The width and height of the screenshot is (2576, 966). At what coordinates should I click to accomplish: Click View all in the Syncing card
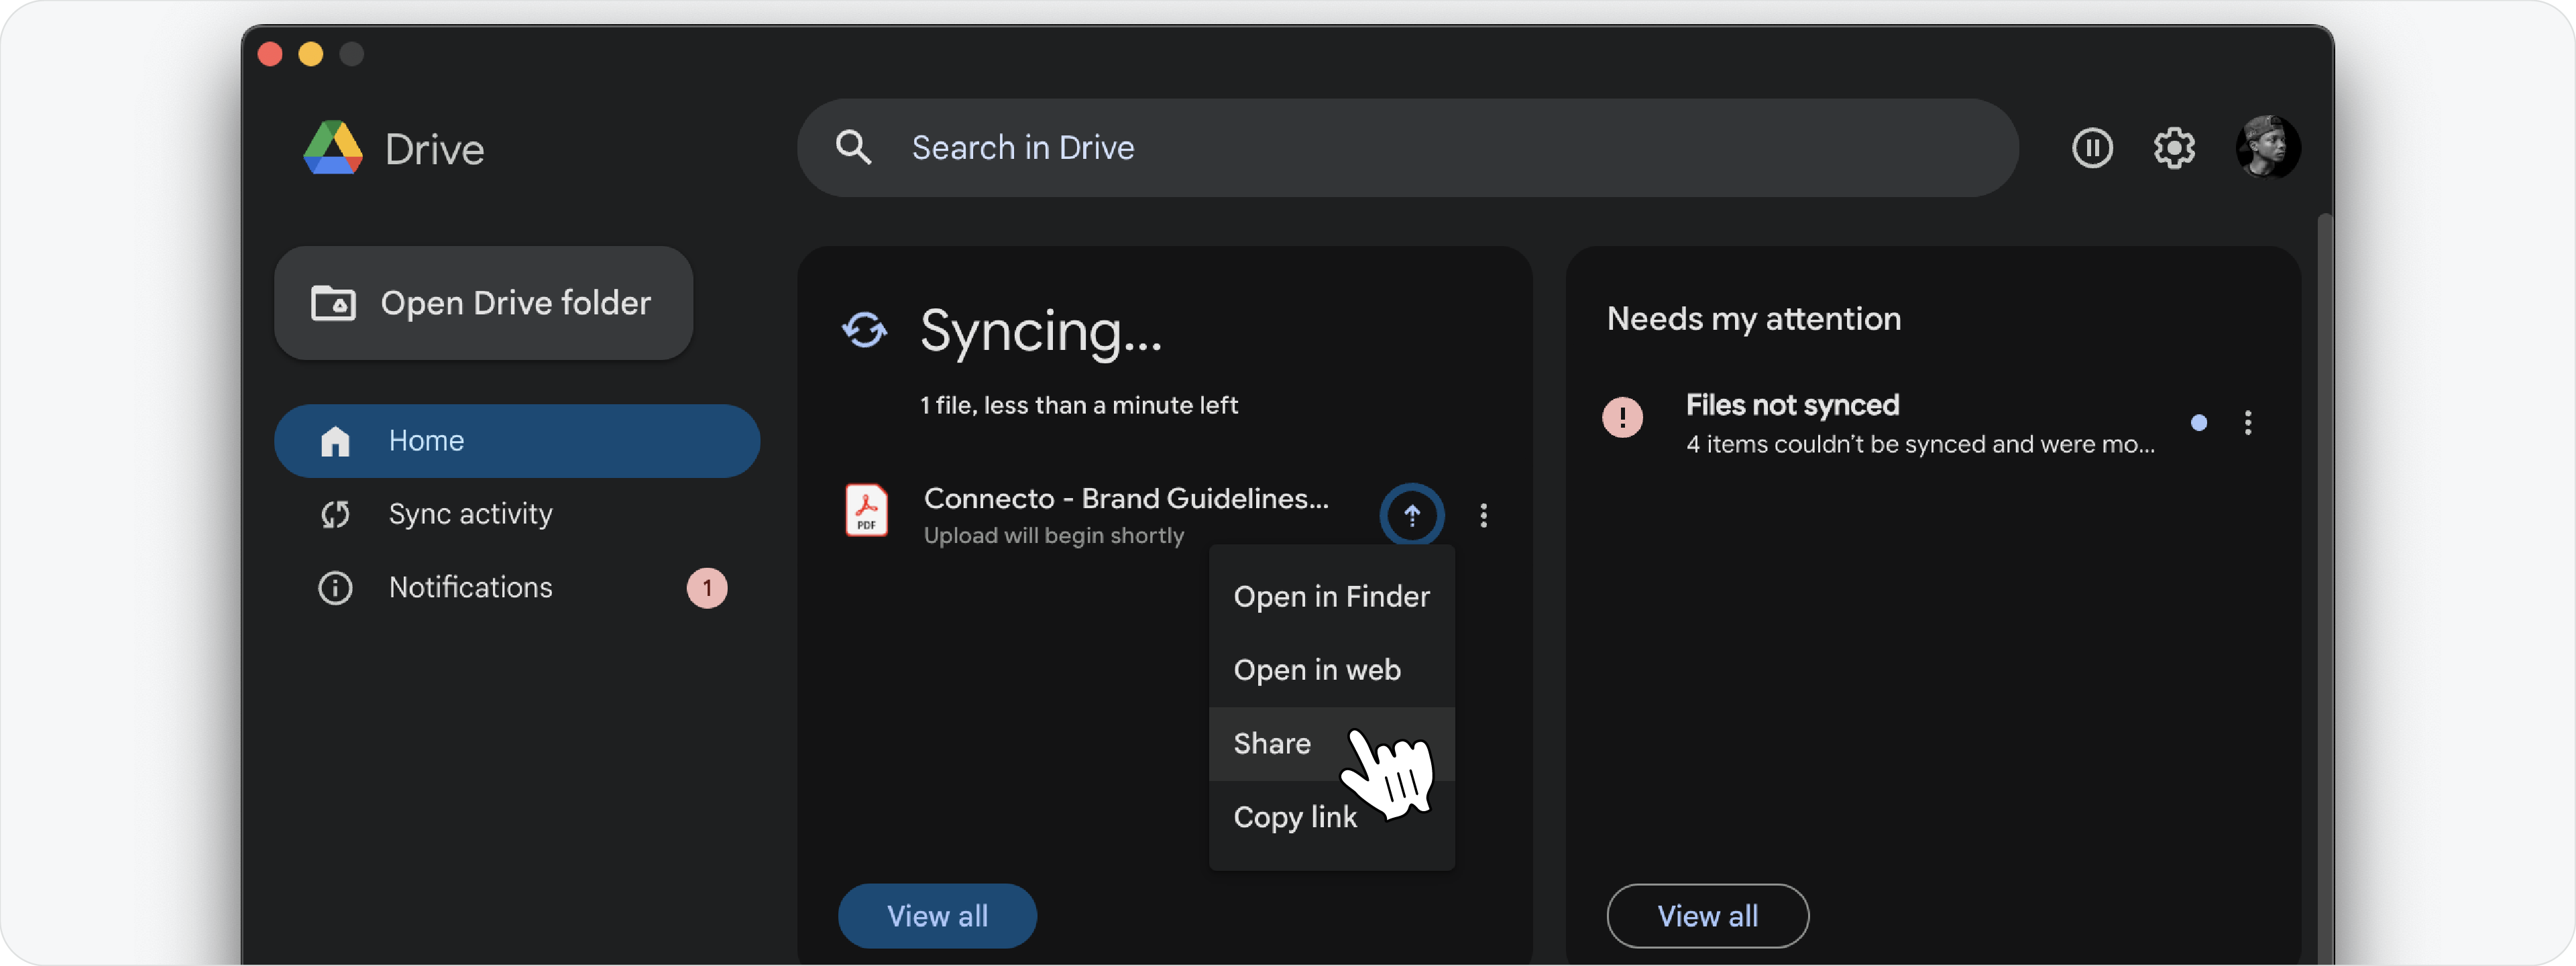coord(936,915)
